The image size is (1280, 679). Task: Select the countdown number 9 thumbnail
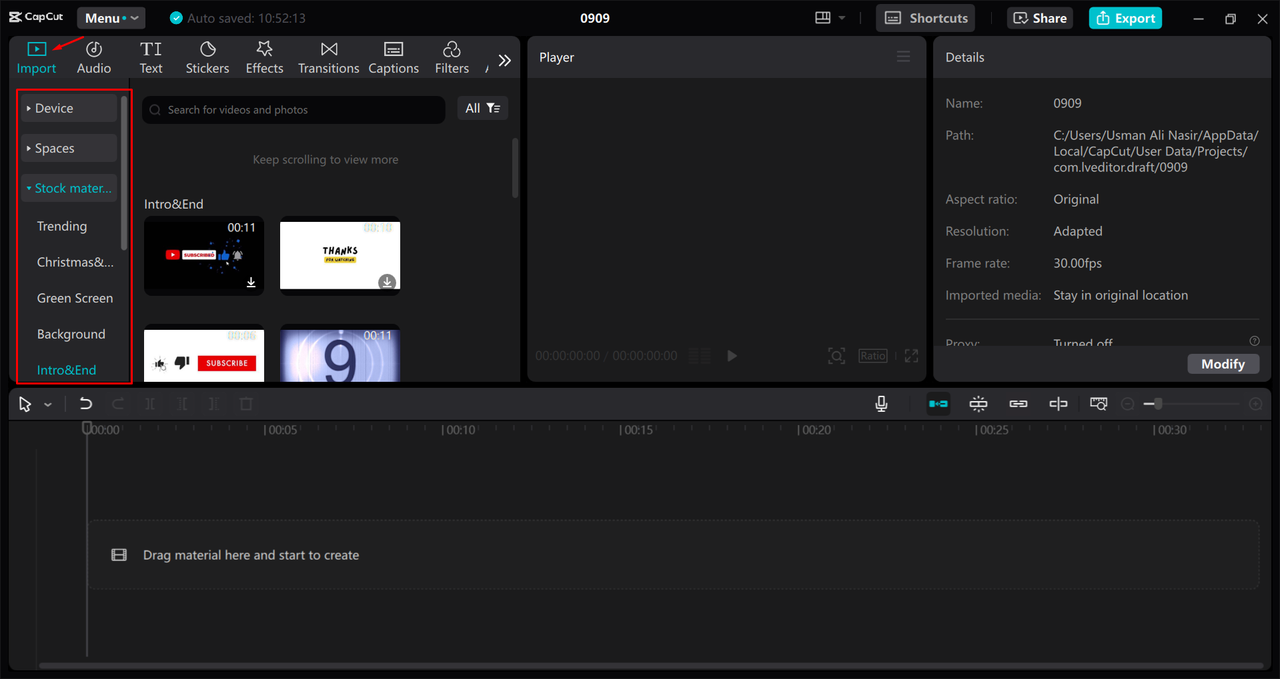[x=340, y=353]
